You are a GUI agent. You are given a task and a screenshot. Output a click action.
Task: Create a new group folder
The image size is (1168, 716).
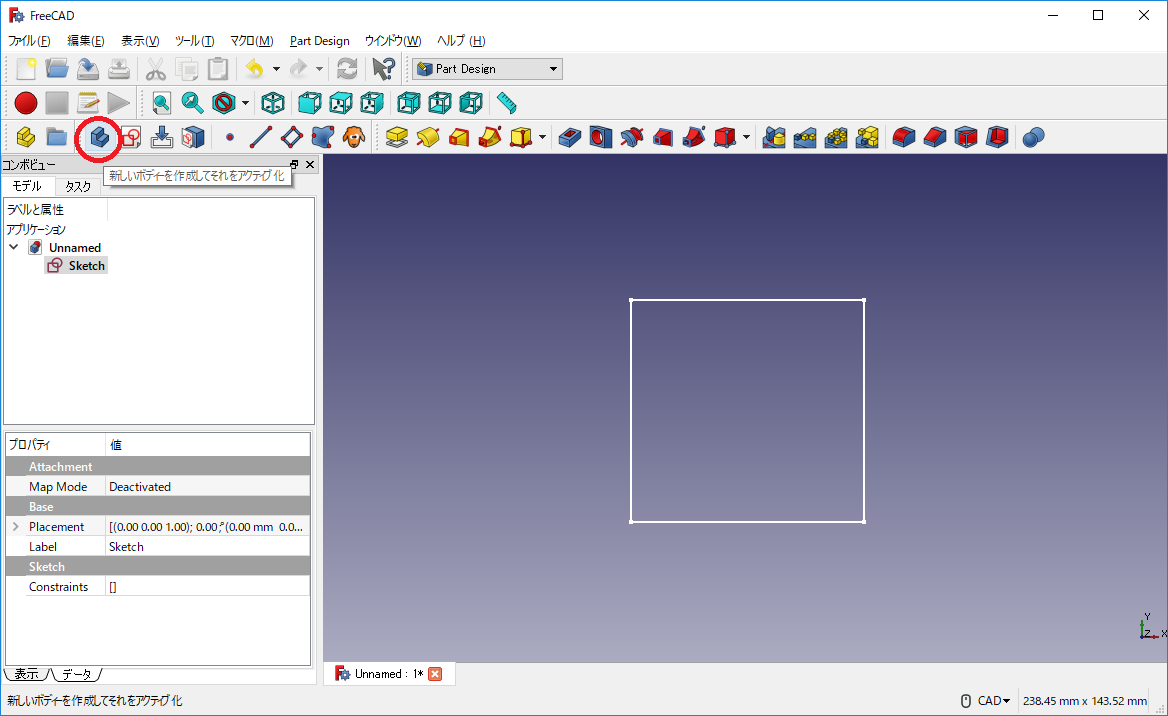(57, 137)
